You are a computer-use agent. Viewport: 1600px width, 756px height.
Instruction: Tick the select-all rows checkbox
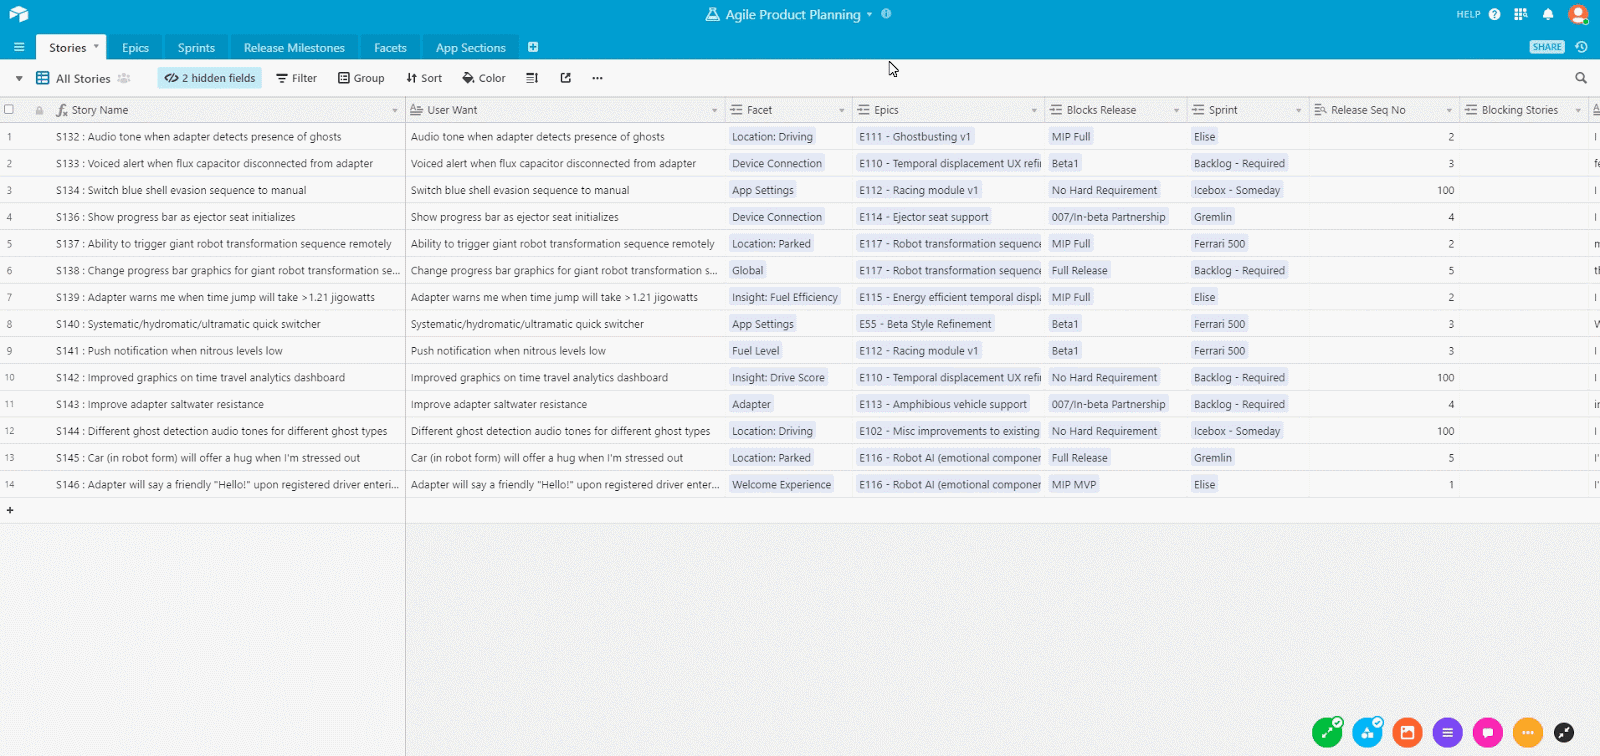9,110
